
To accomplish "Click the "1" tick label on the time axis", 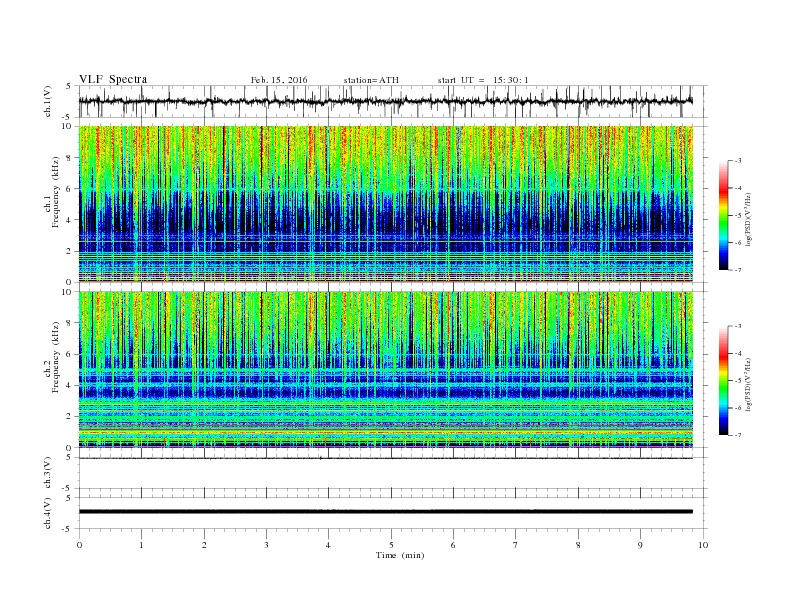I will (x=142, y=545).
